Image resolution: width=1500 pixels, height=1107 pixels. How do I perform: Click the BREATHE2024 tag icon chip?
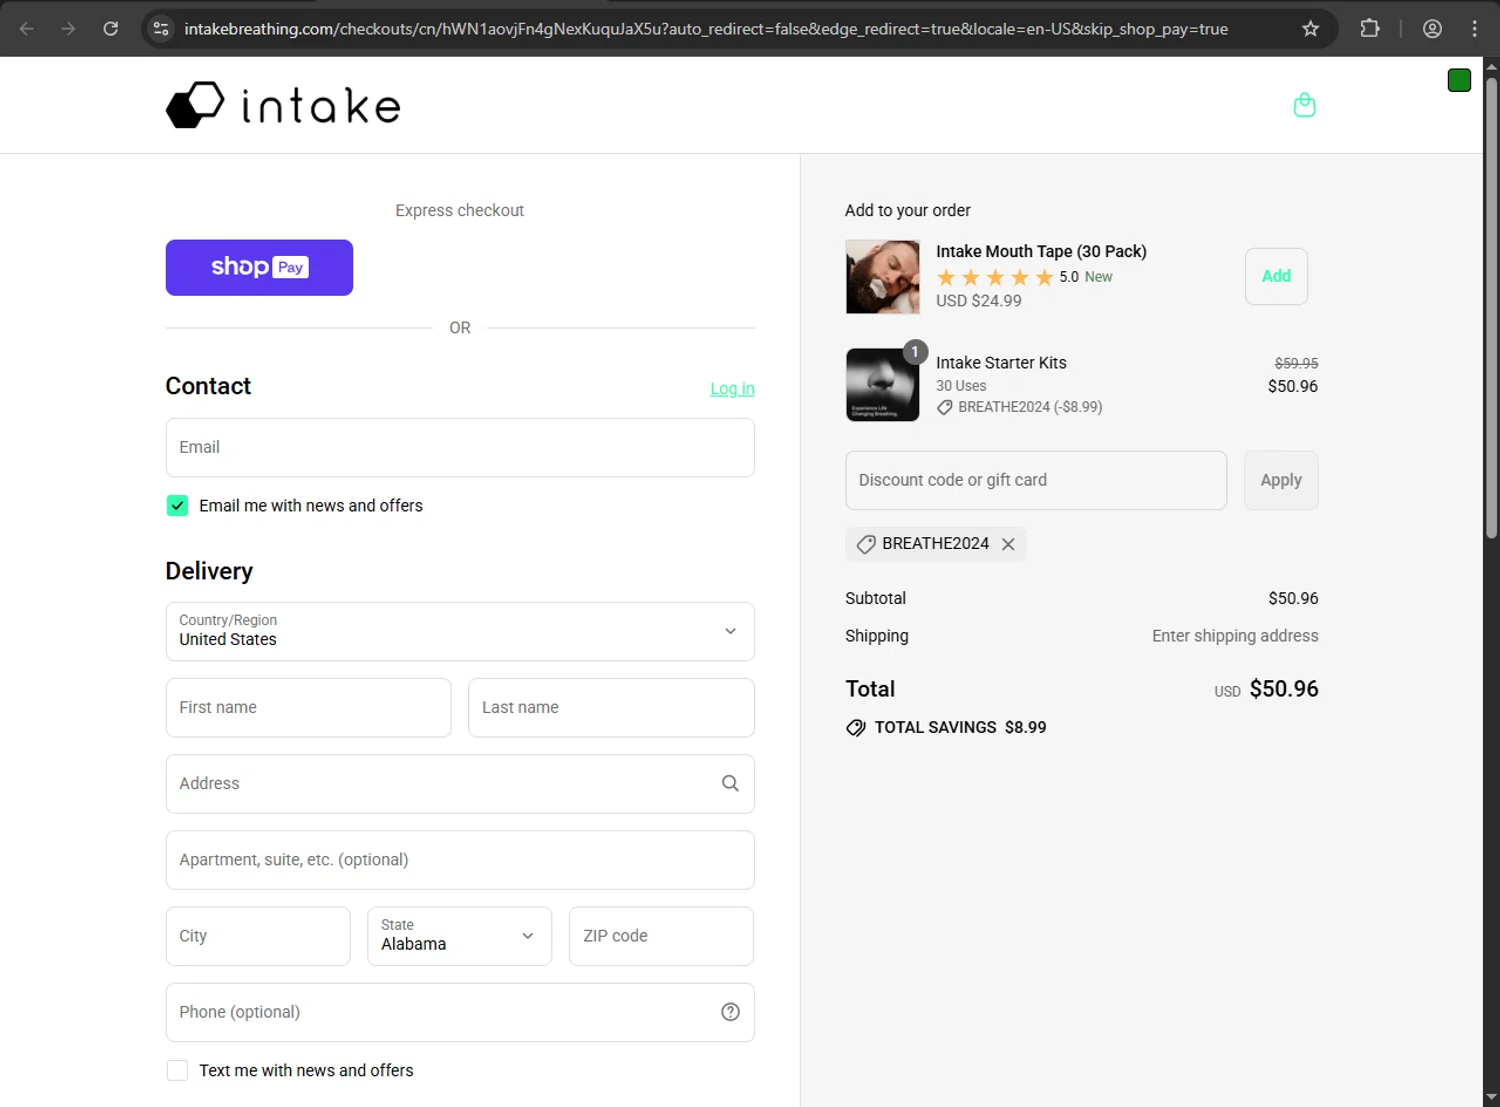866,544
